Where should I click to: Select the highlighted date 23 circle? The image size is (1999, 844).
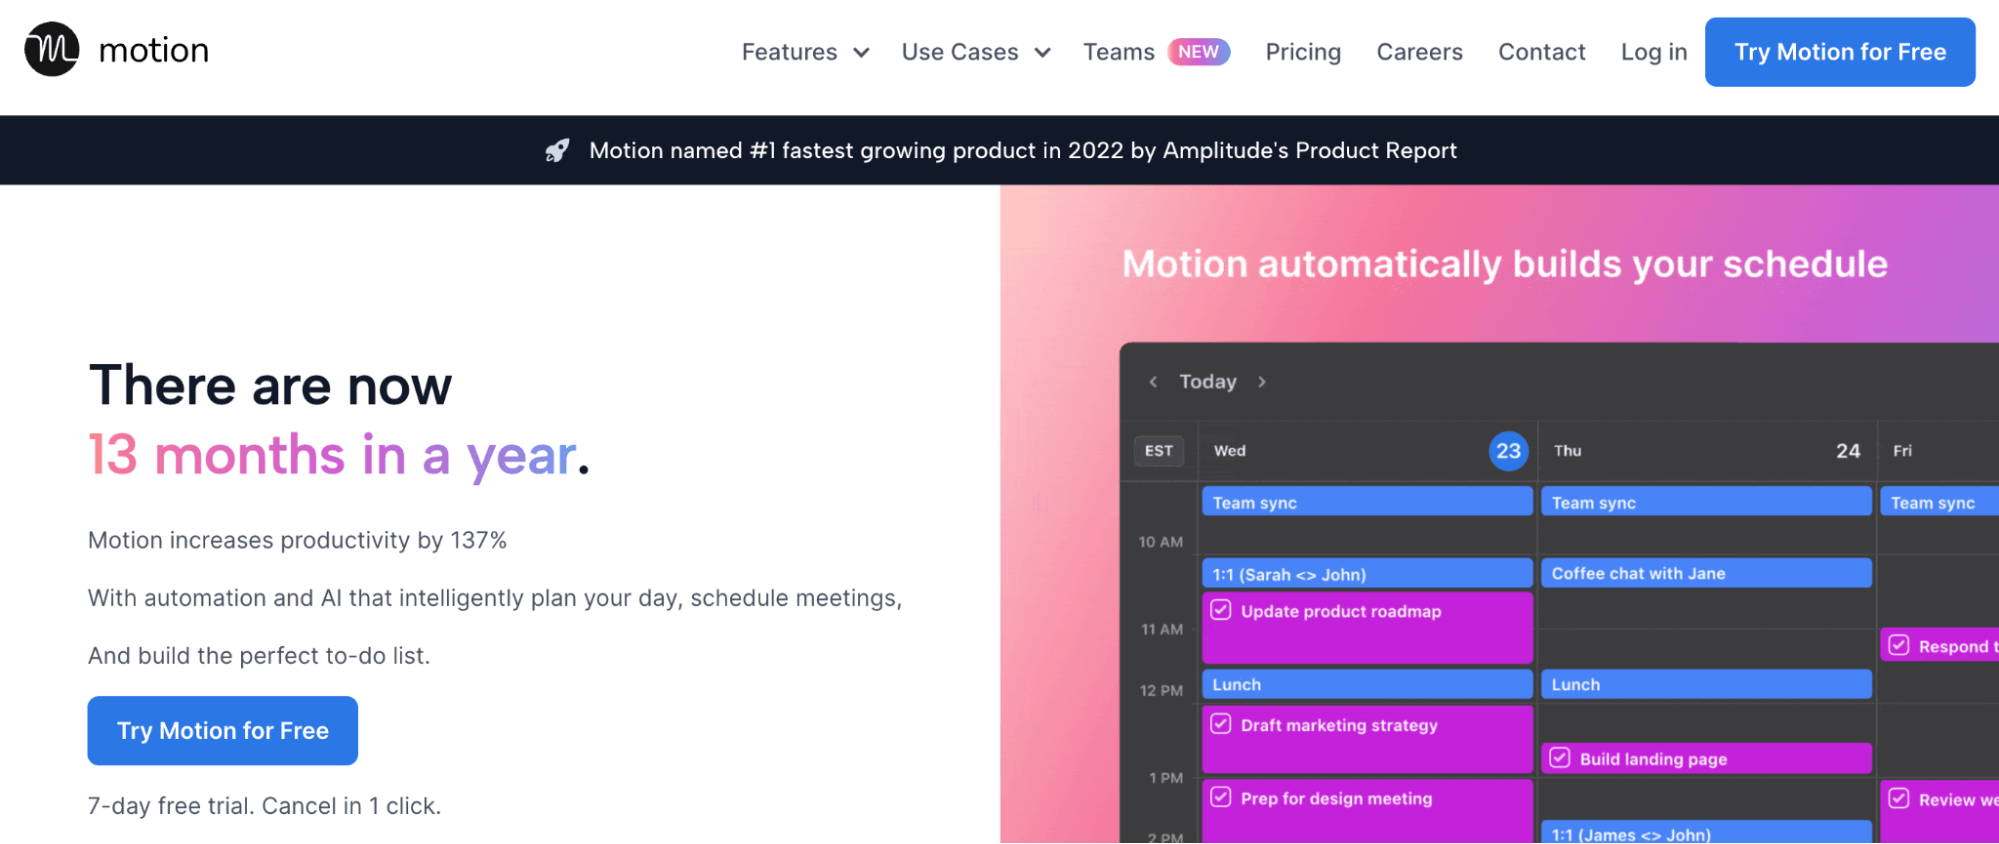[1507, 451]
